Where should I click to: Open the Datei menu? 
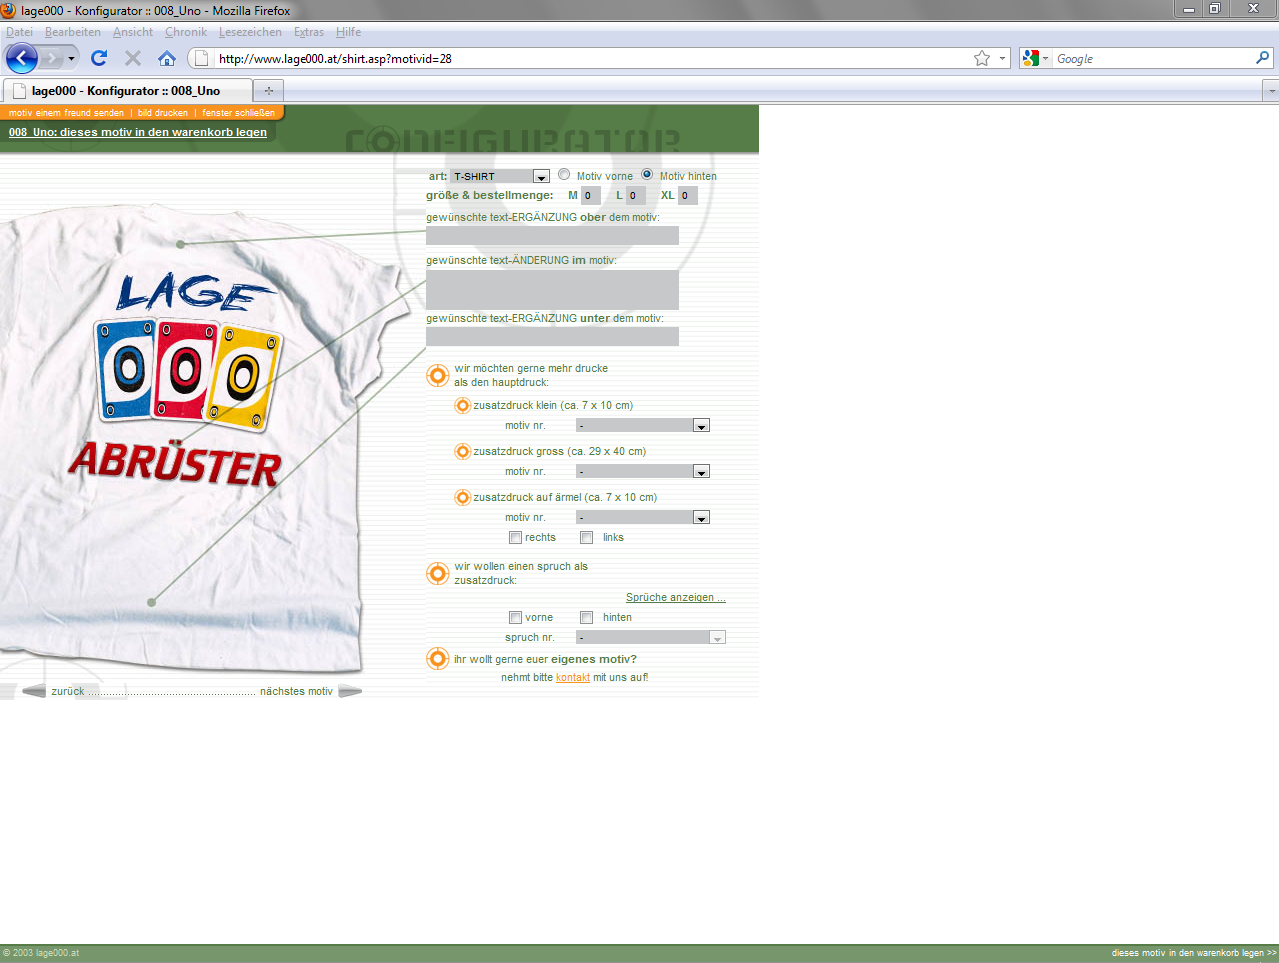[19, 32]
